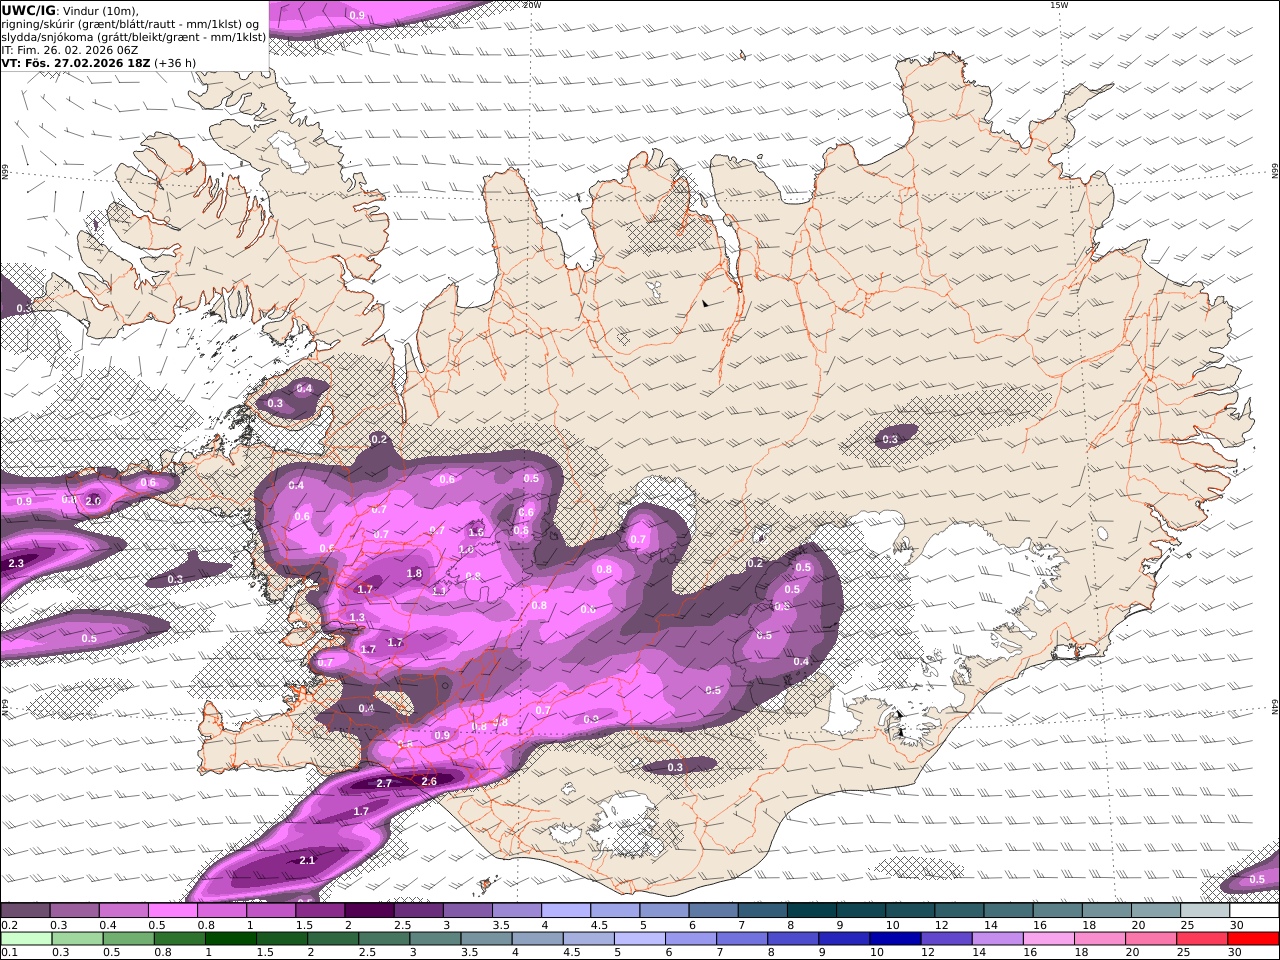Screen dimensions: 1280x960
Task: Click the bright pink upper swatch between 0.5 and 0.8
Action: [x=172, y=910]
